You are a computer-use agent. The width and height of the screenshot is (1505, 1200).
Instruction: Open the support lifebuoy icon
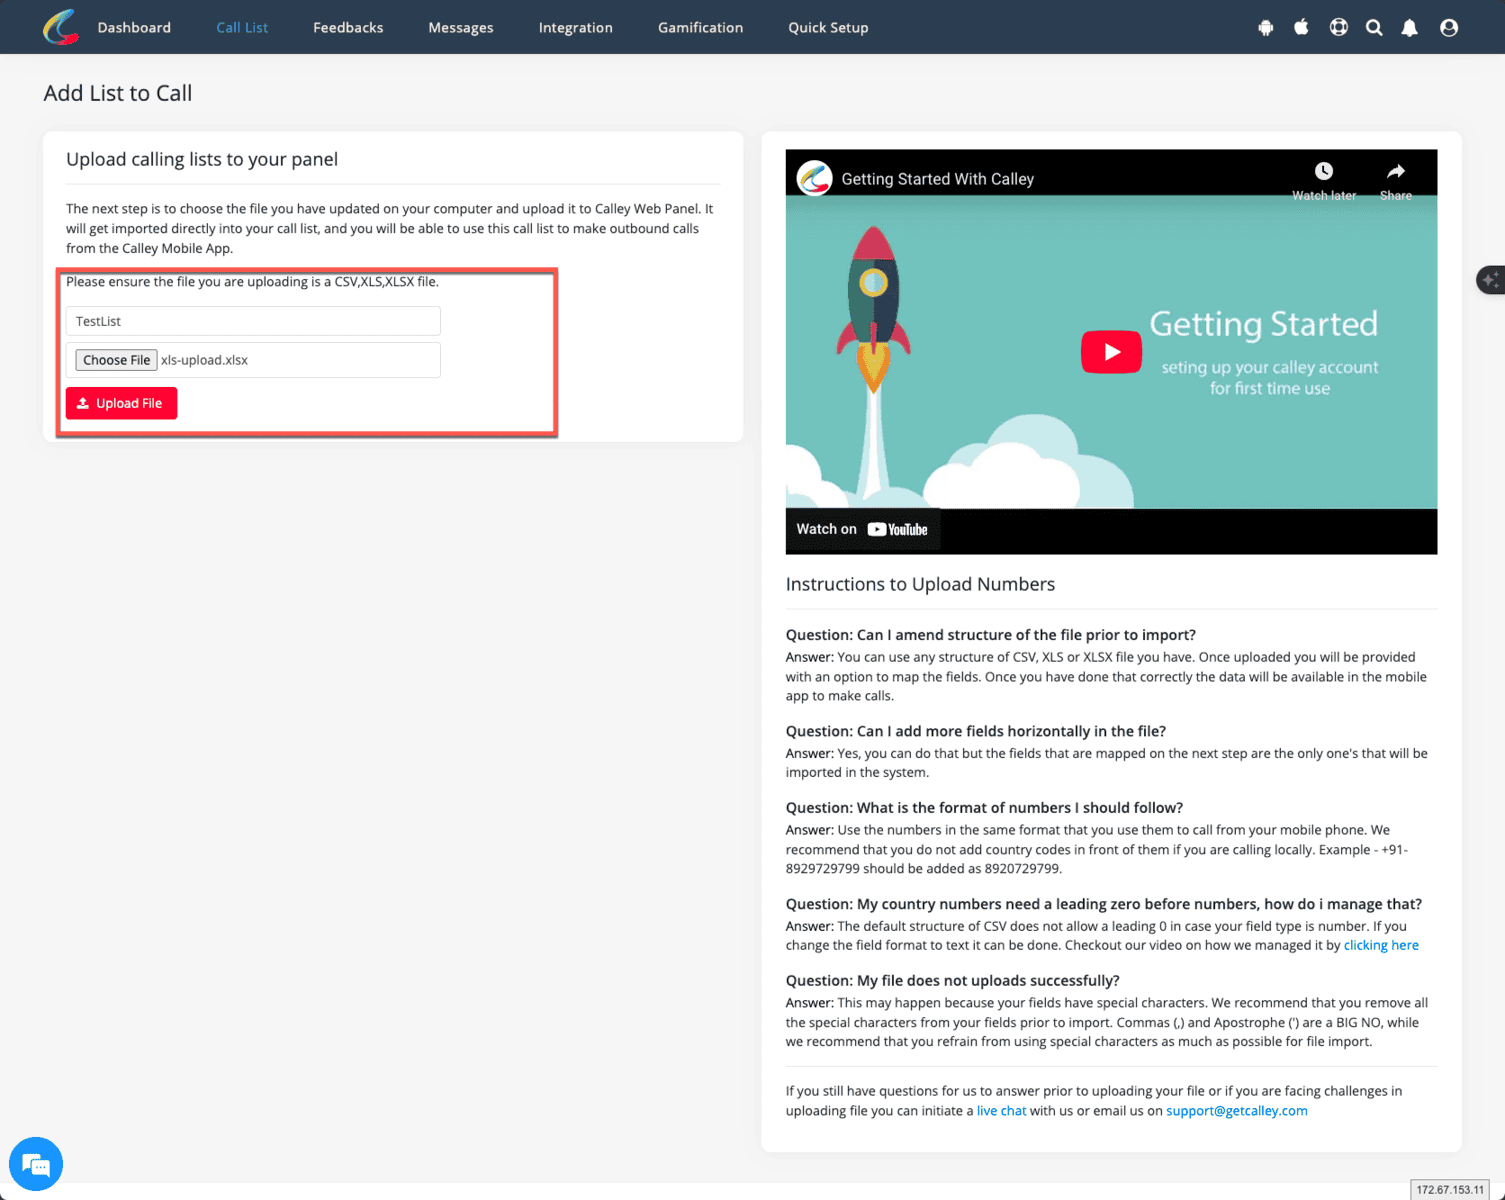point(1338,27)
